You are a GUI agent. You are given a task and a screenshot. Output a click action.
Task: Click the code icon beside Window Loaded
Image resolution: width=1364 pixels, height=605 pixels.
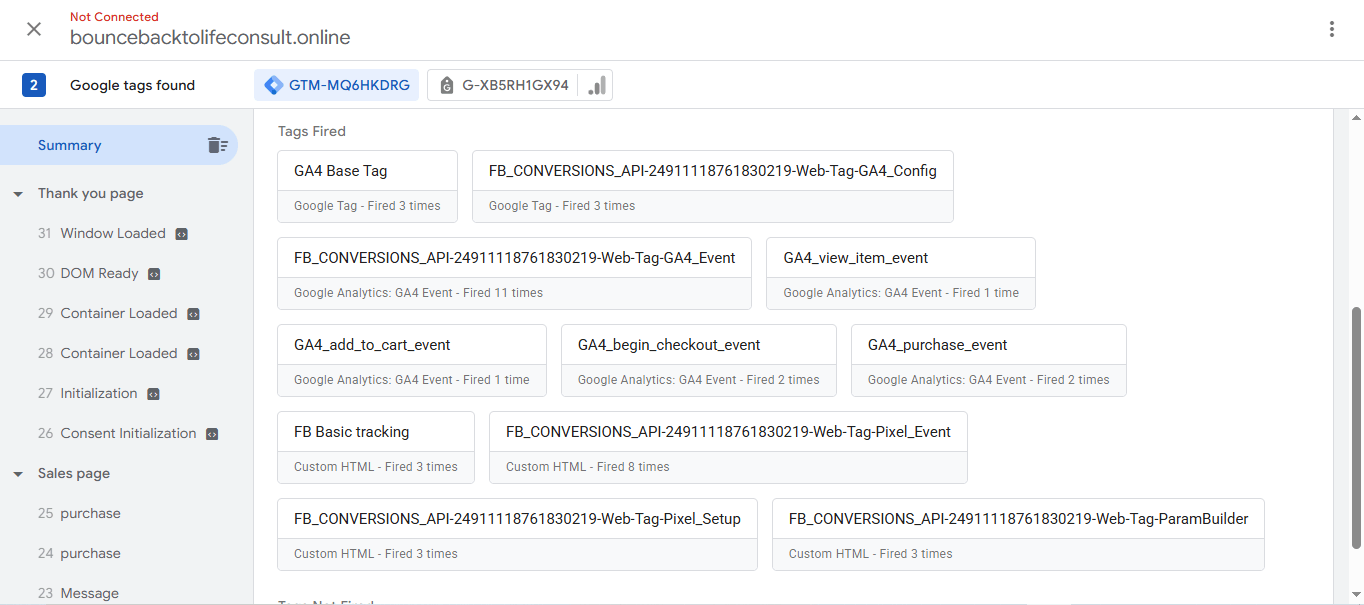click(x=182, y=234)
